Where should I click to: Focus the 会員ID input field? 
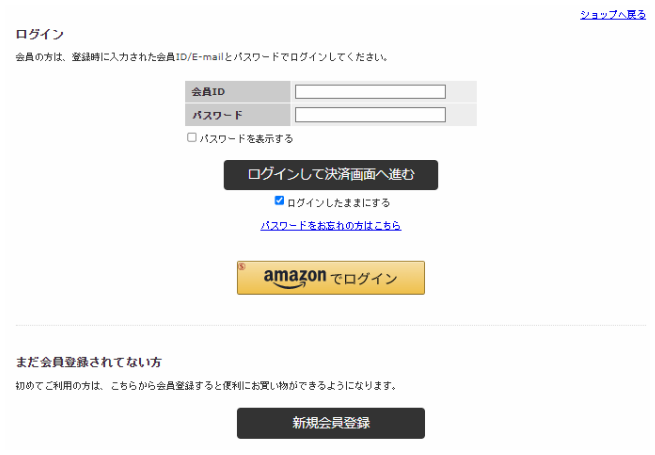click(370, 92)
